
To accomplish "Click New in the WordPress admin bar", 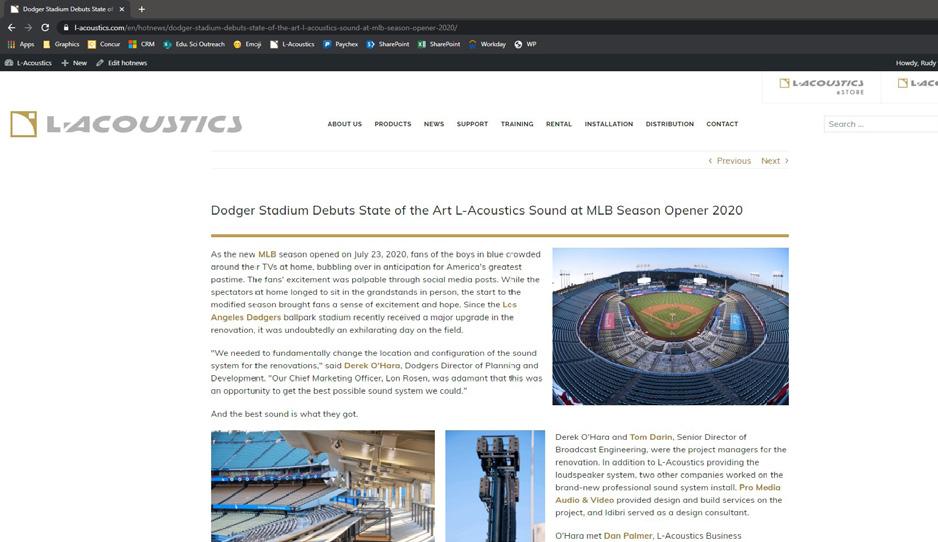I will coord(74,63).
